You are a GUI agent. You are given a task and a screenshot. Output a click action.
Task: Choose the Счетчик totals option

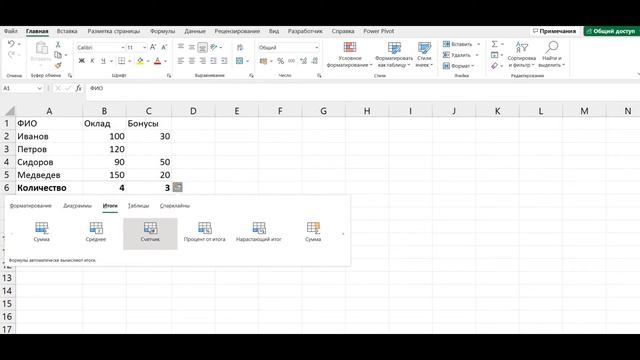coord(150,233)
